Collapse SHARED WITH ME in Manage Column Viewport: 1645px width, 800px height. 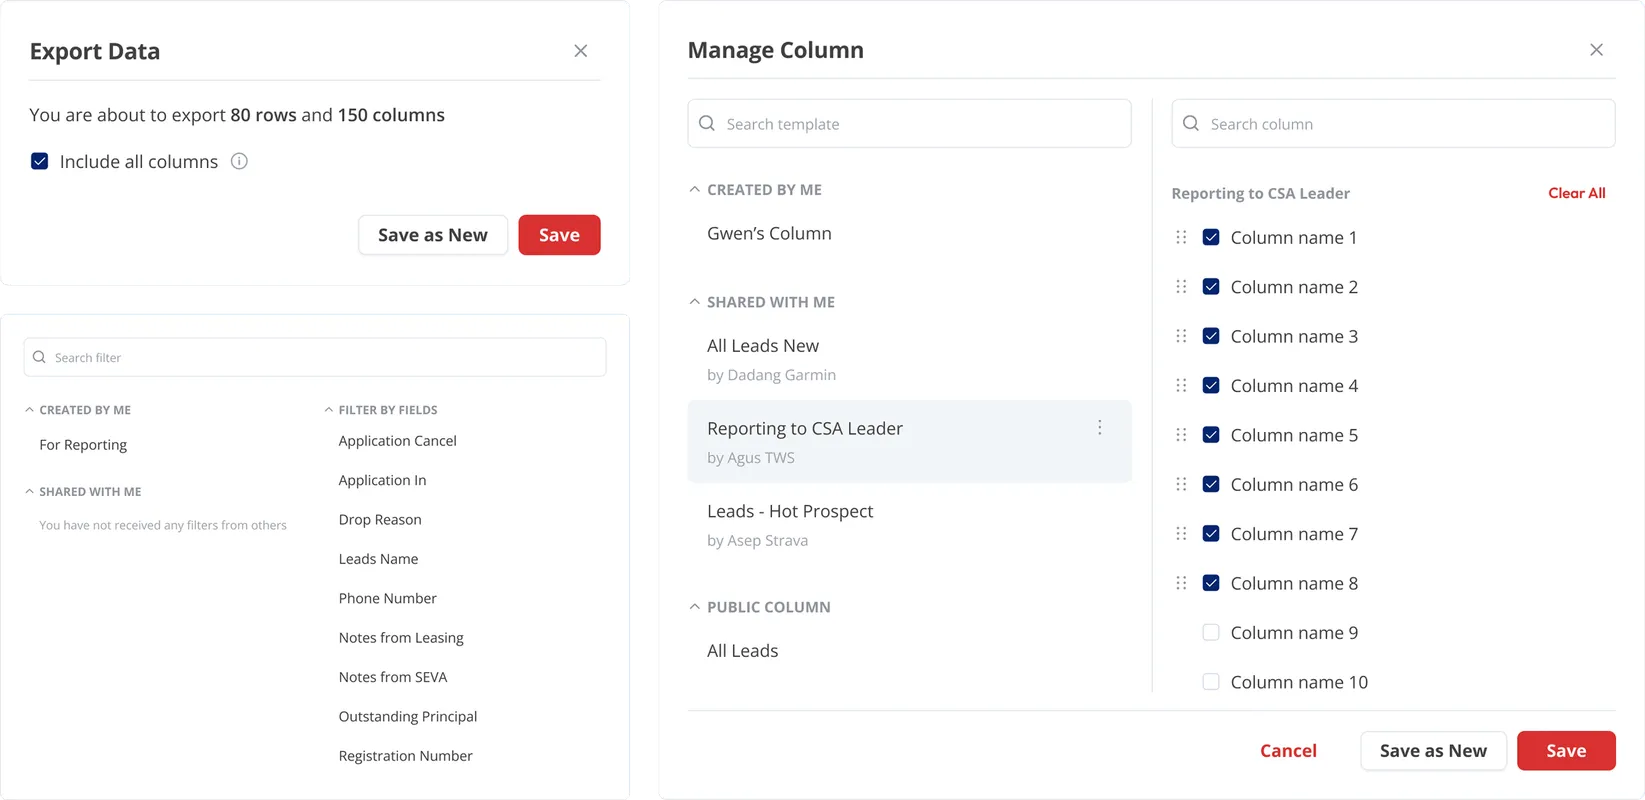(x=695, y=301)
